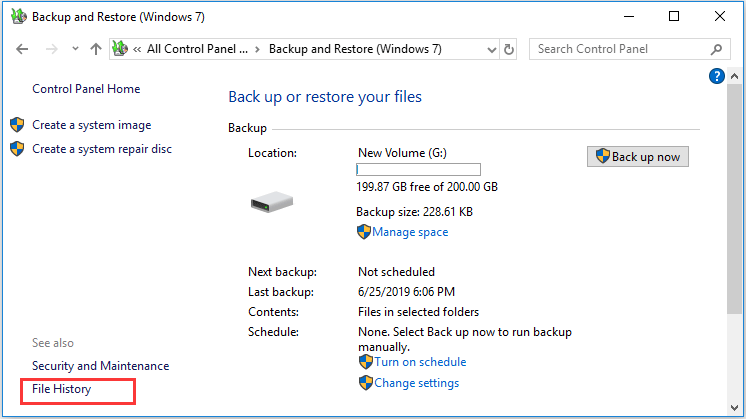
Task: Click the disk space usage bar
Action: [x=418, y=169]
